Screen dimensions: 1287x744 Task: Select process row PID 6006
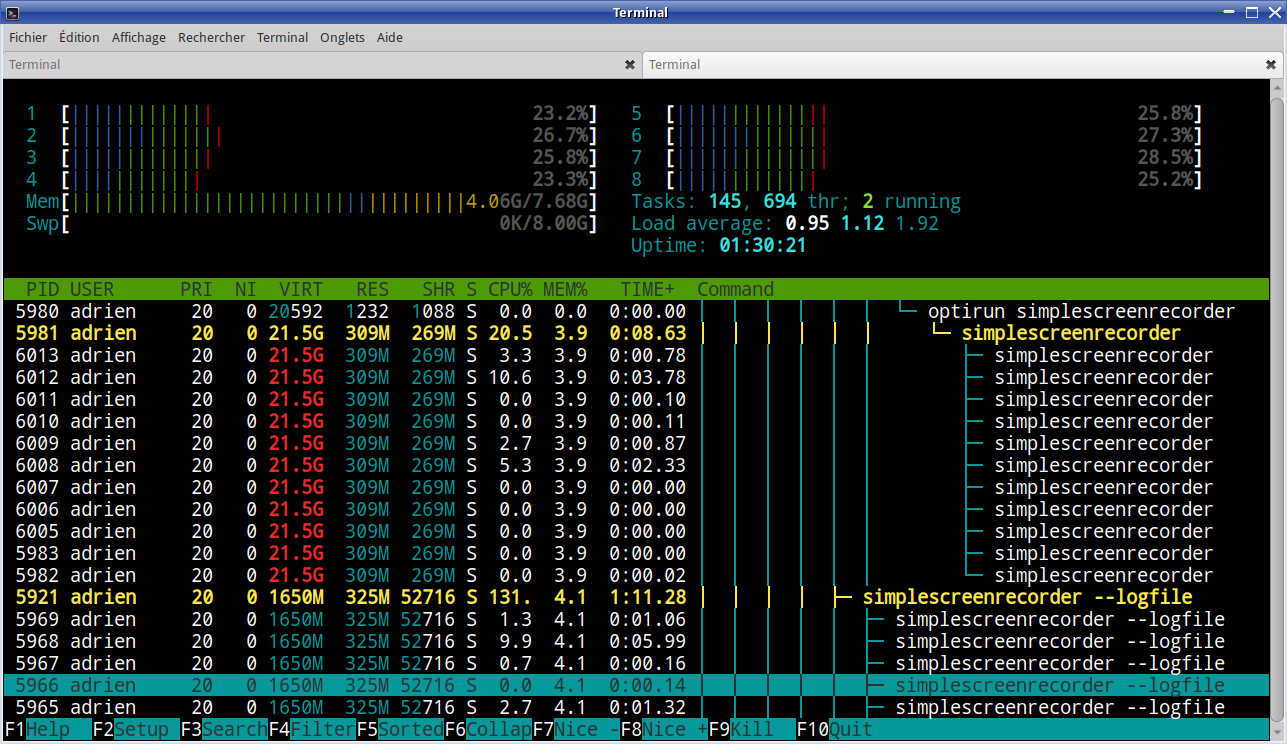pos(637,509)
